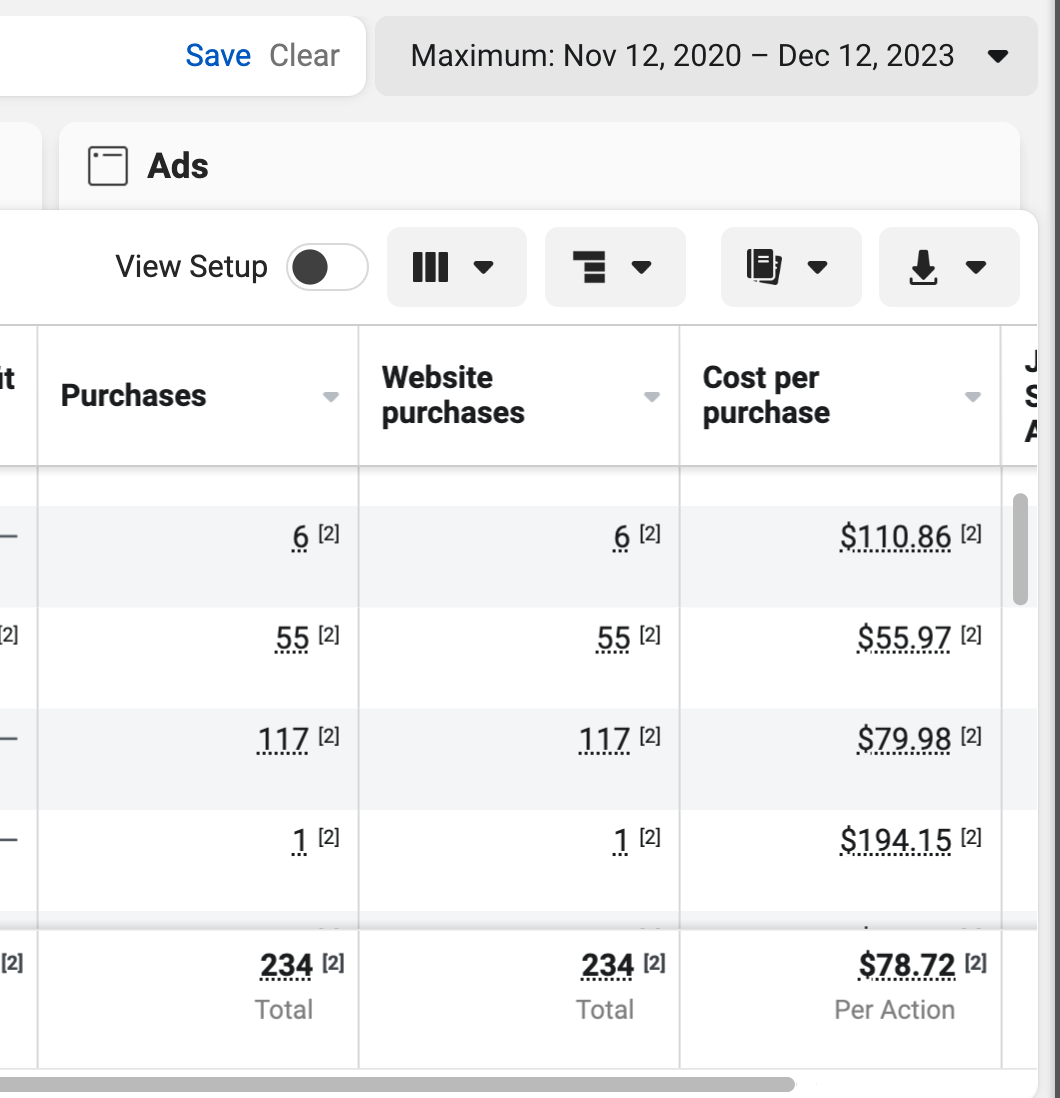Screen dimensions: 1060x1098
Task: Click the 117 purchases value
Action: [x=283, y=739]
